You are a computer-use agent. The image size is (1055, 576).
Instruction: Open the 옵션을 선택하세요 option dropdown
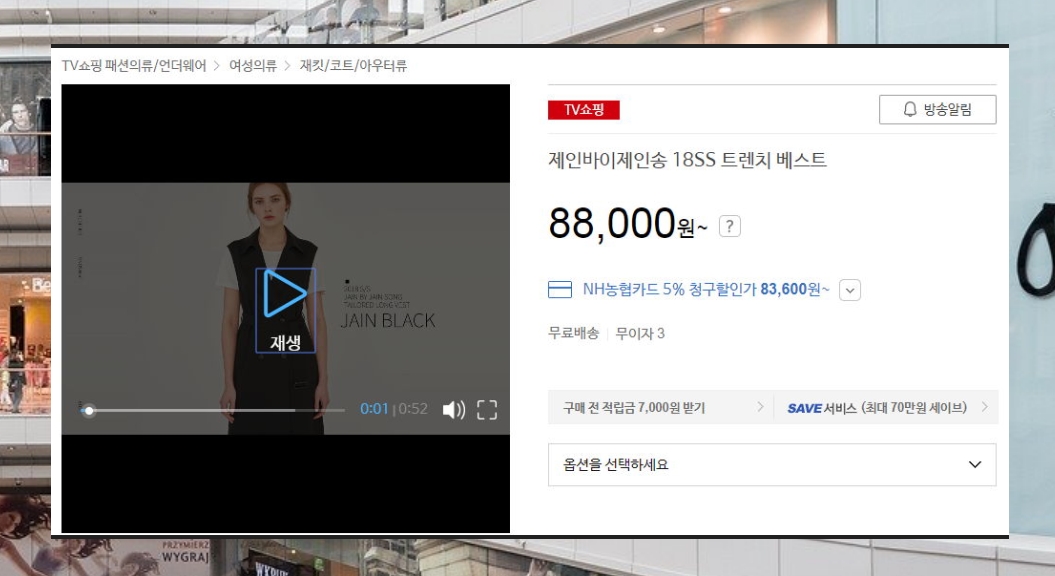[x=772, y=464]
